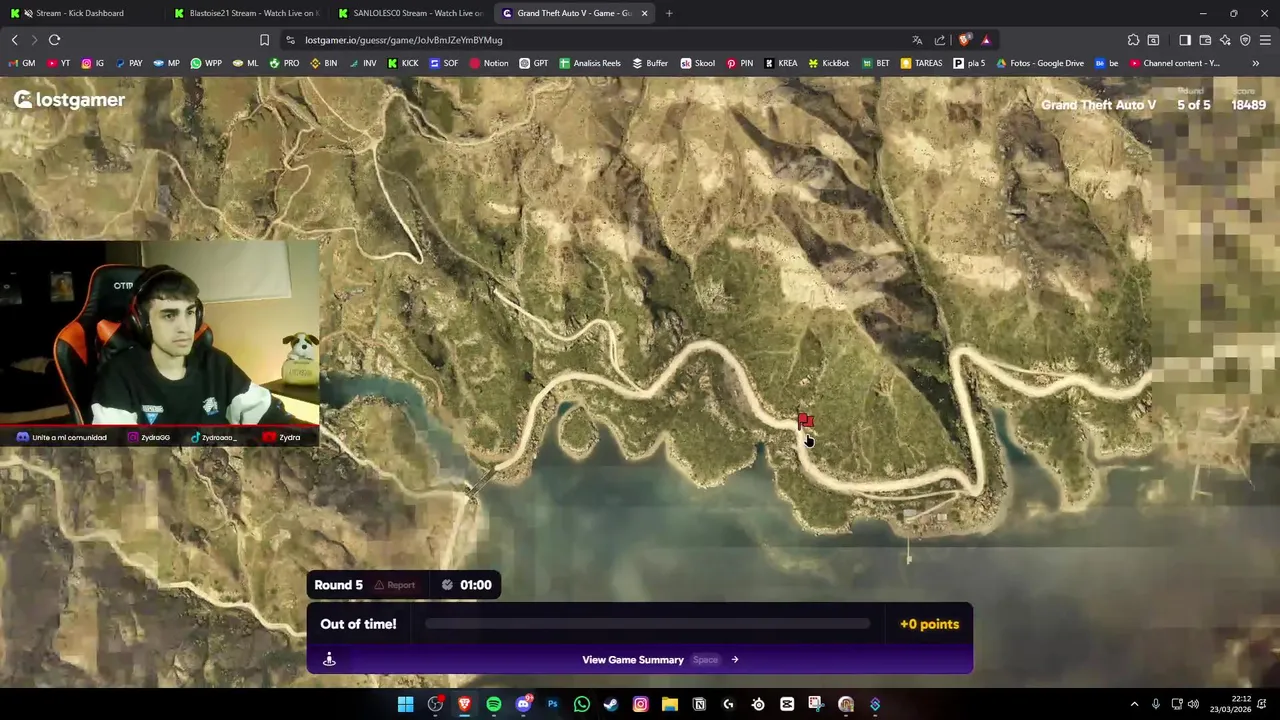Open the Analisis Reels bookmark
The image size is (1280, 720).
[x=590, y=63]
